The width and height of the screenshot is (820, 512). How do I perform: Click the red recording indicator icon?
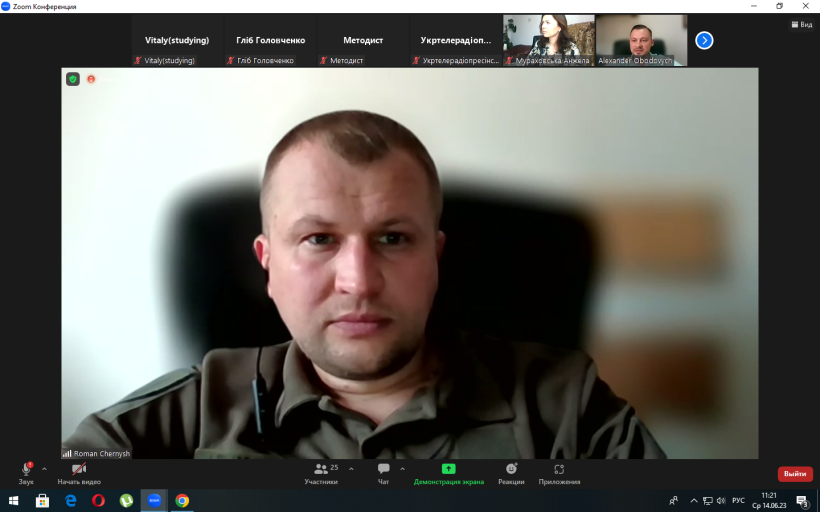click(x=91, y=79)
